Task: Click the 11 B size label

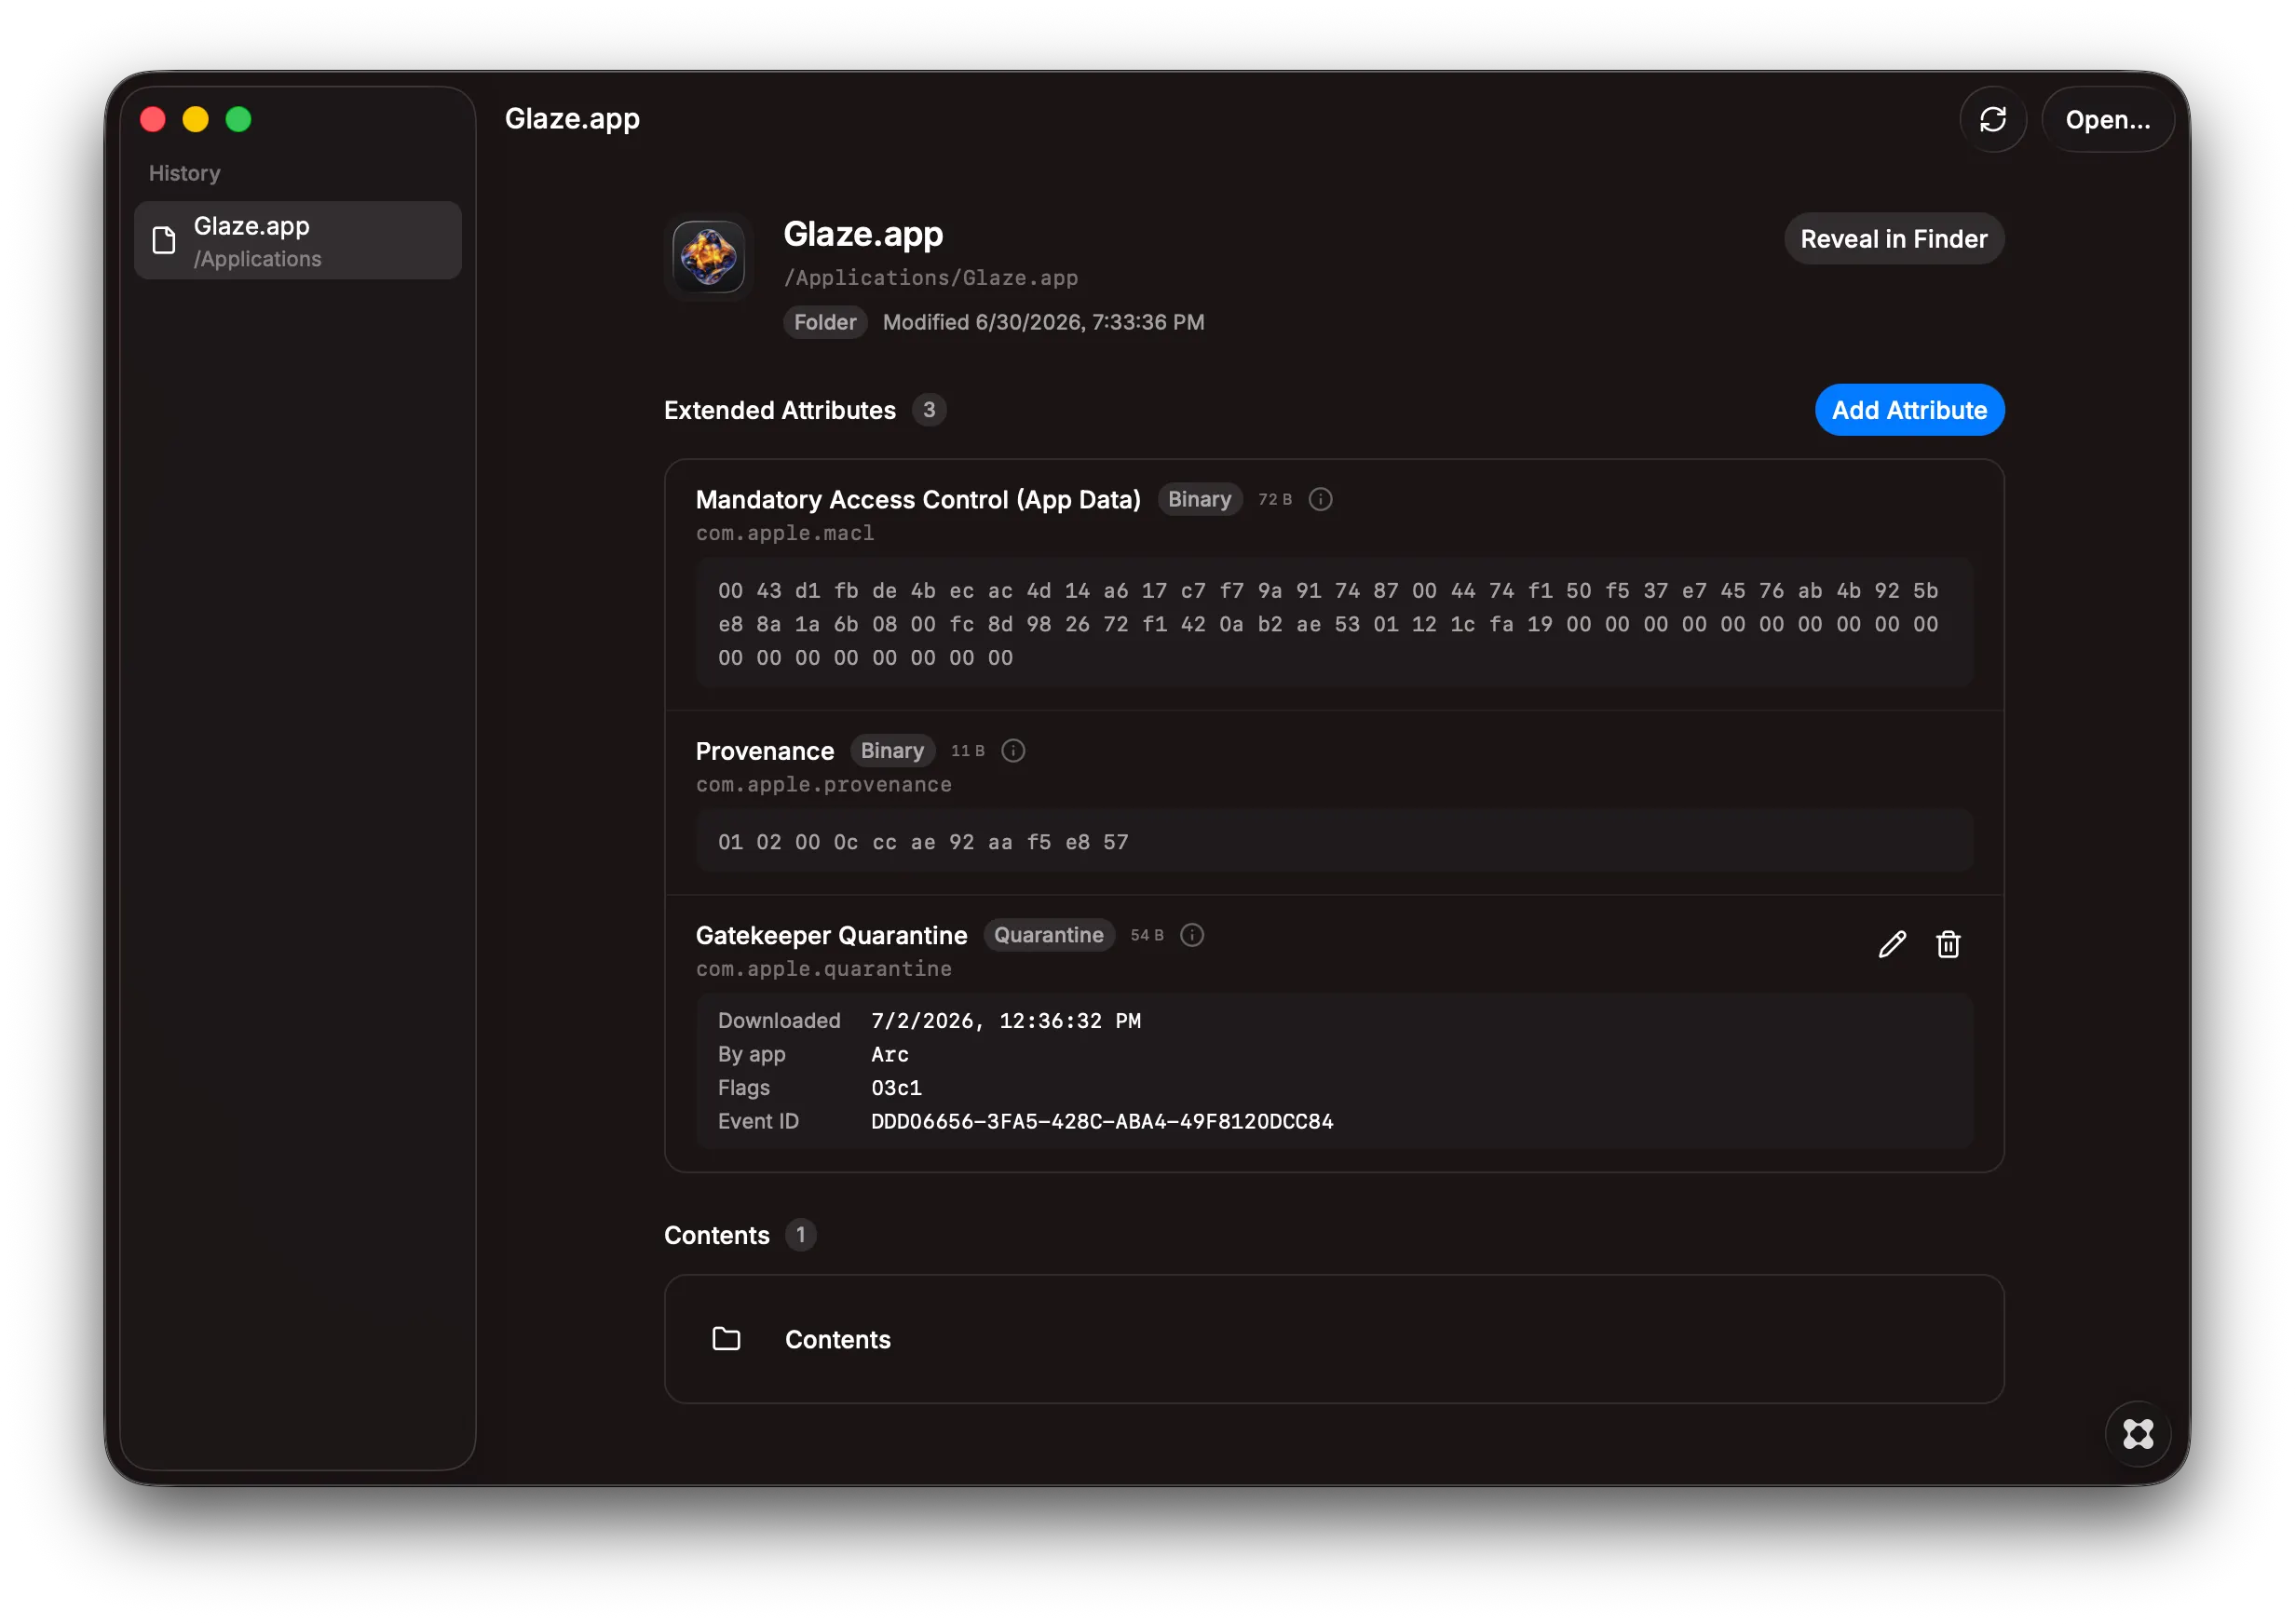Action: [967, 751]
